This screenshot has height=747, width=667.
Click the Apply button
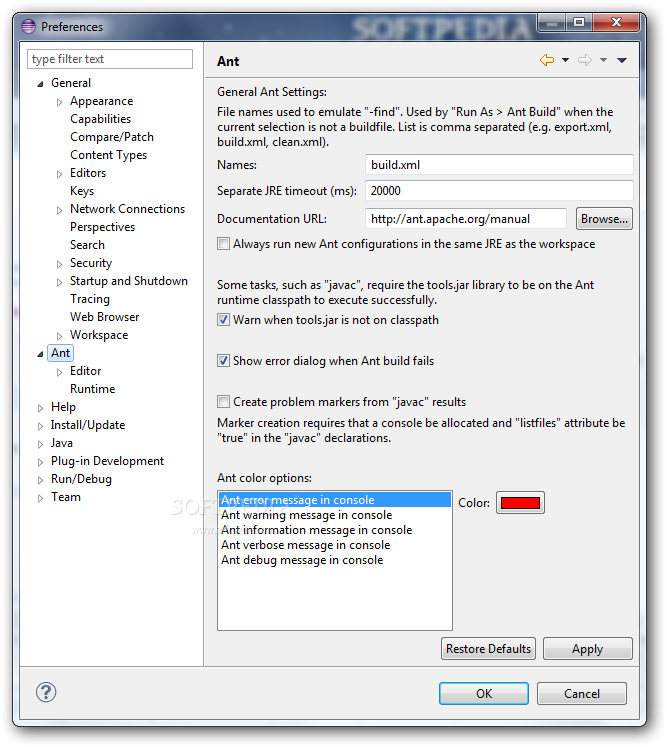coord(587,648)
